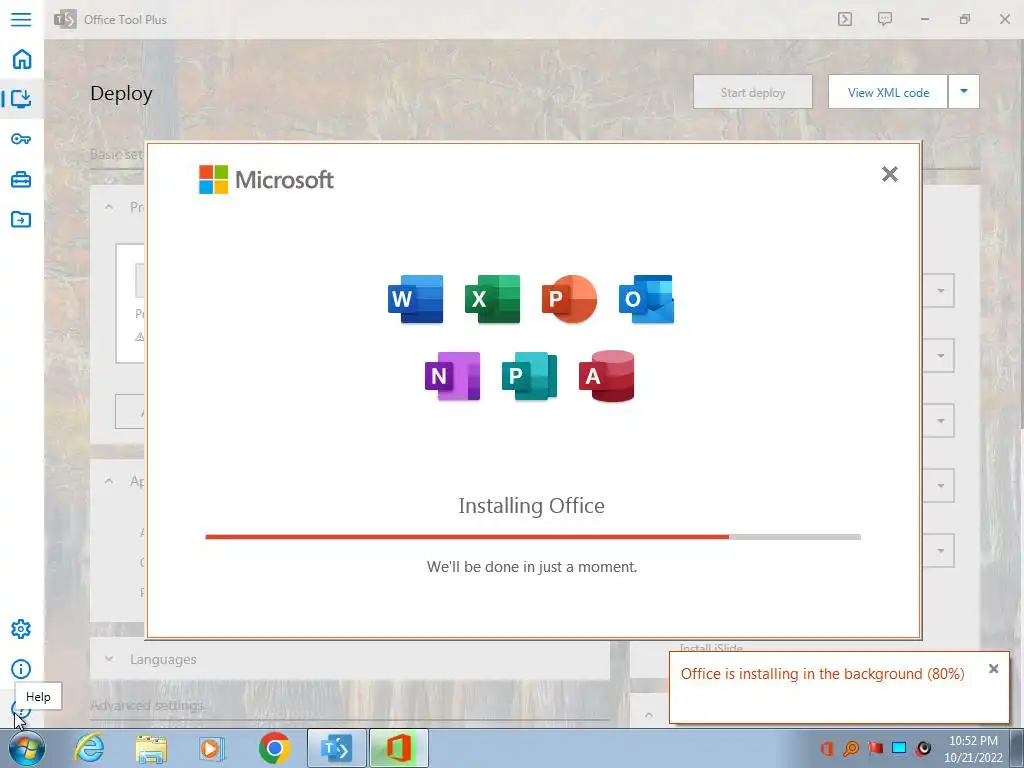Click the cyan monitor tray icon
The width and height of the screenshot is (1024, 768).
[x=899, y=748]
